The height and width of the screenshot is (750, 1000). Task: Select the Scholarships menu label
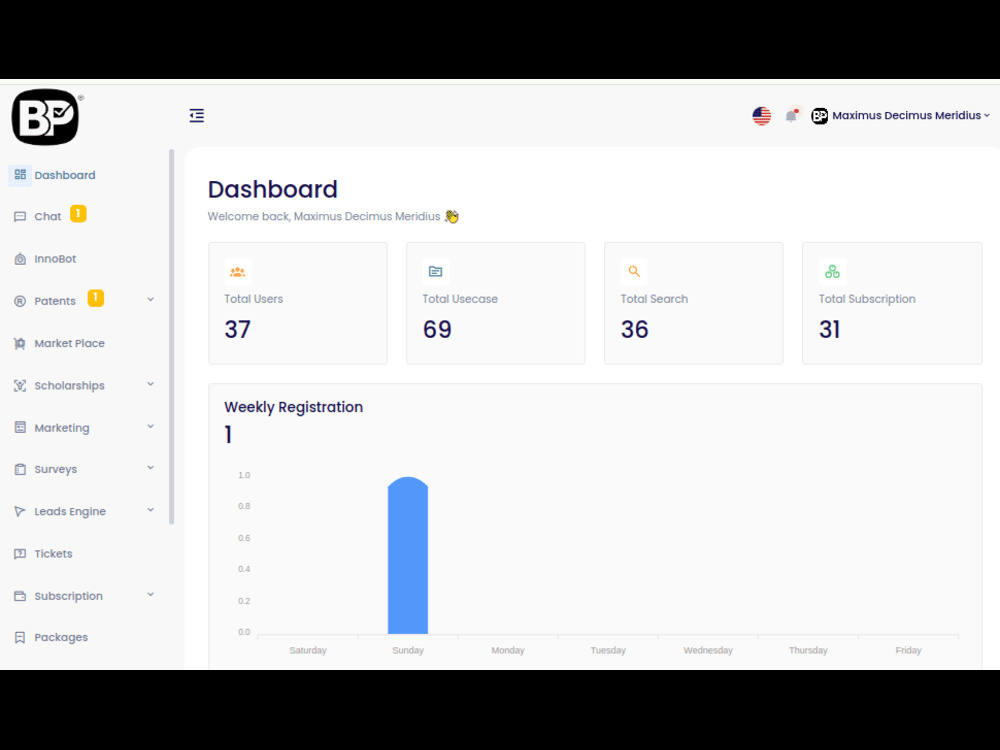point(70,386)
